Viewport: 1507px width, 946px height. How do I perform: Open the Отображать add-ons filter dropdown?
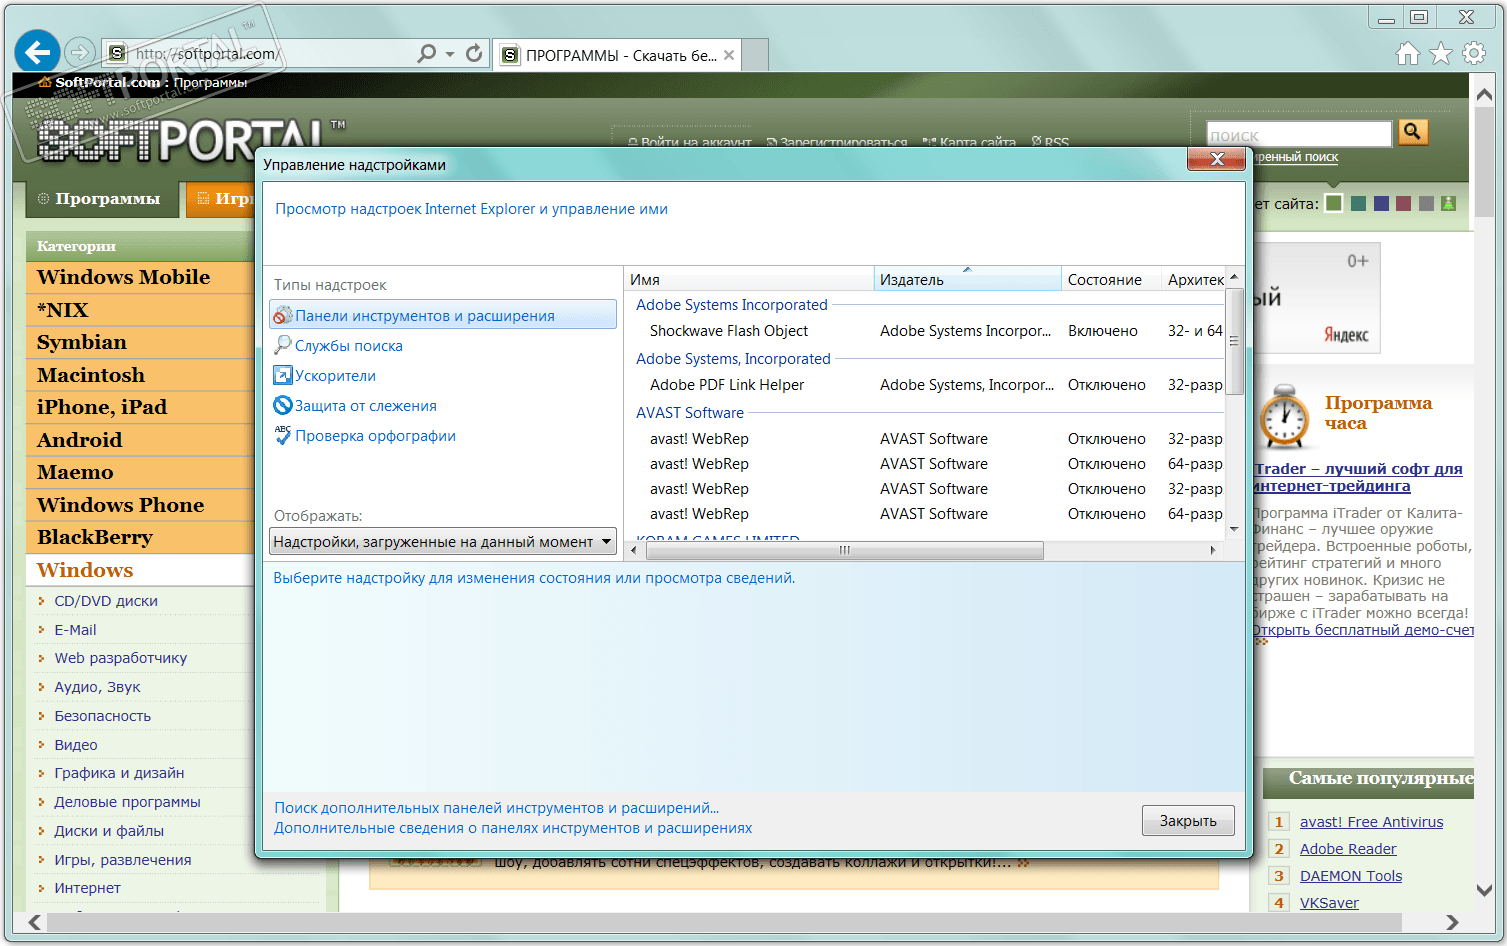pyautogui.click(x=443, y=541)
